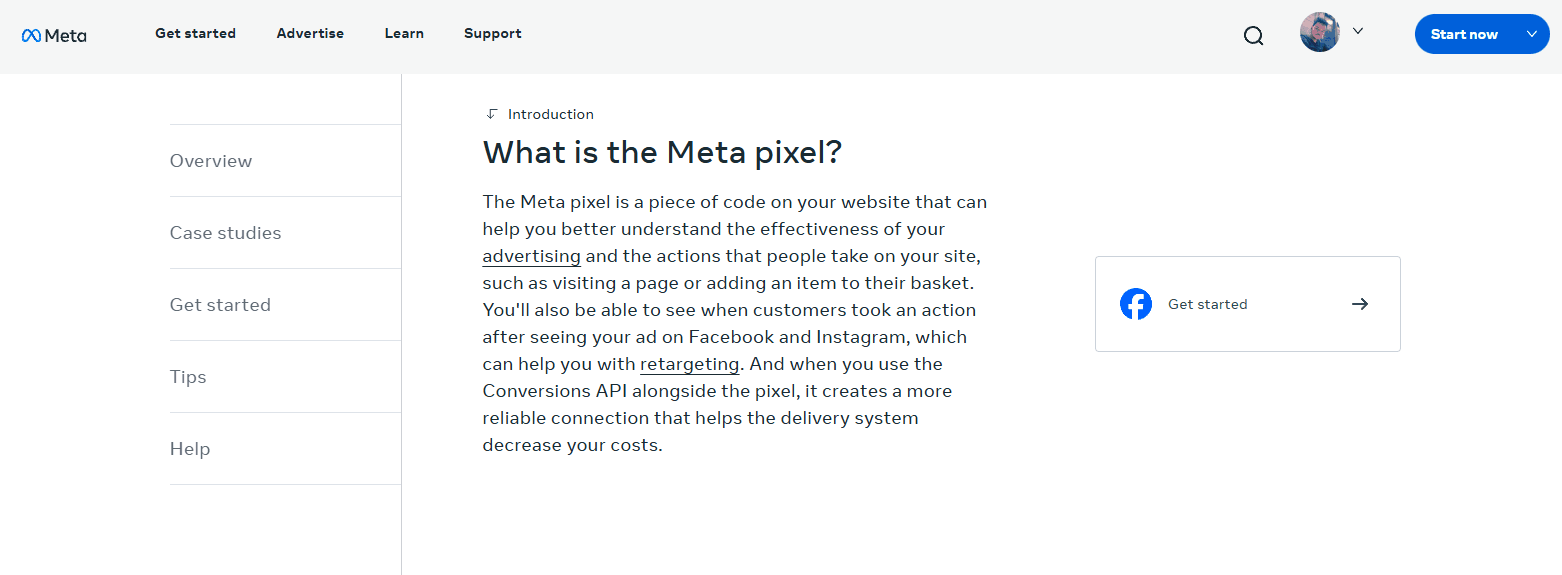This screenshot has height=575, width=1562.
Task: Expand the profile account chevron
Action: [1358, 31]
